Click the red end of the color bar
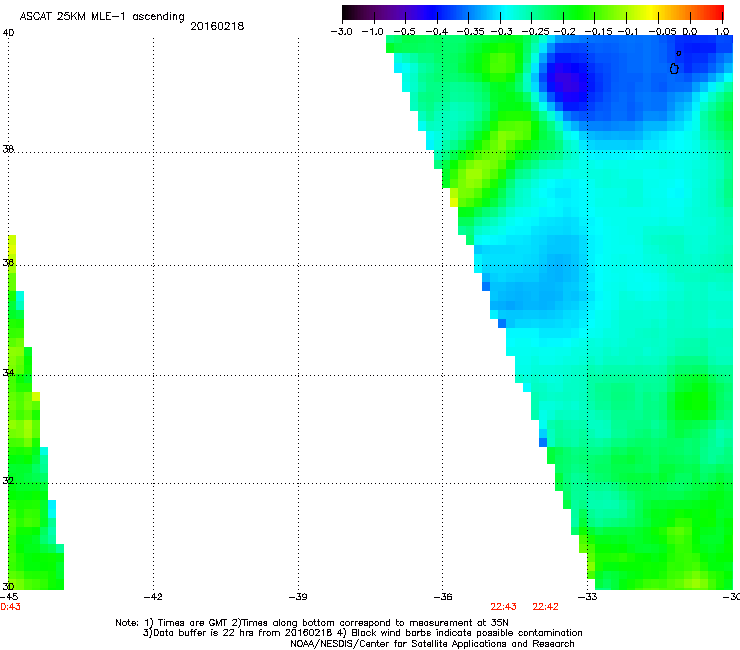The image size is (740, 650). click(715, 13)
